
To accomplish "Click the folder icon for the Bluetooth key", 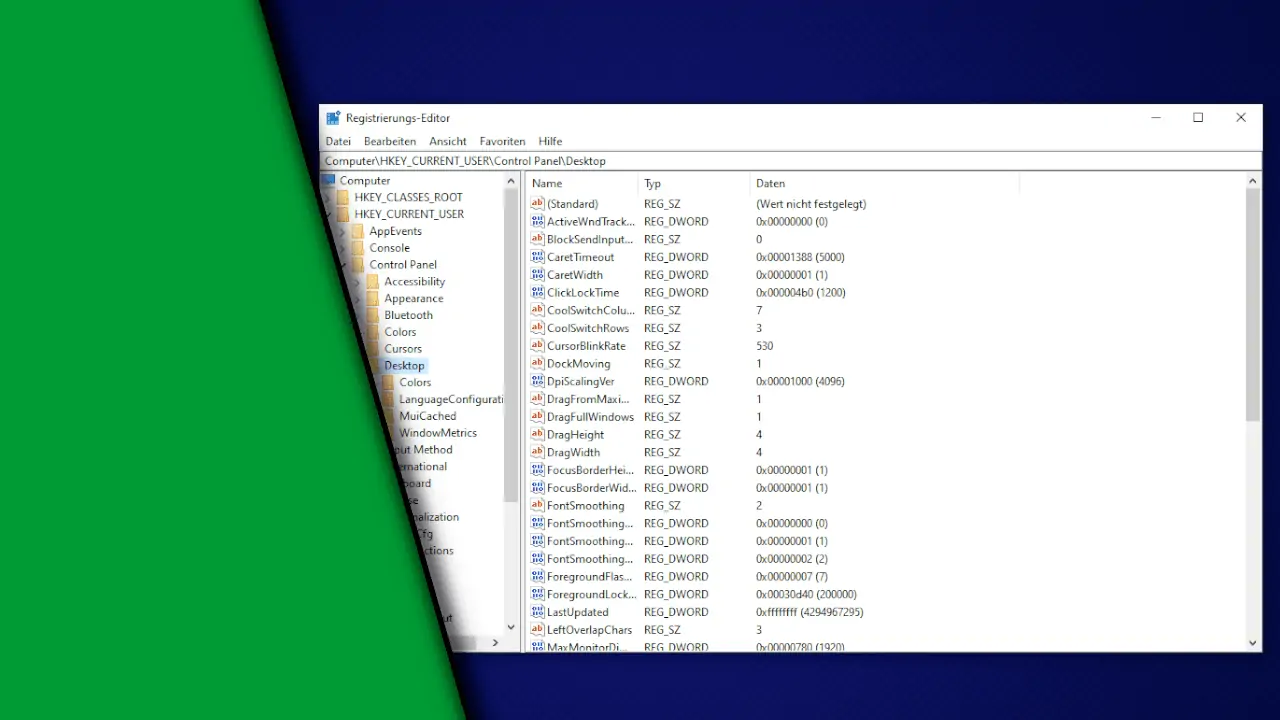I will [x=373, y=315].
